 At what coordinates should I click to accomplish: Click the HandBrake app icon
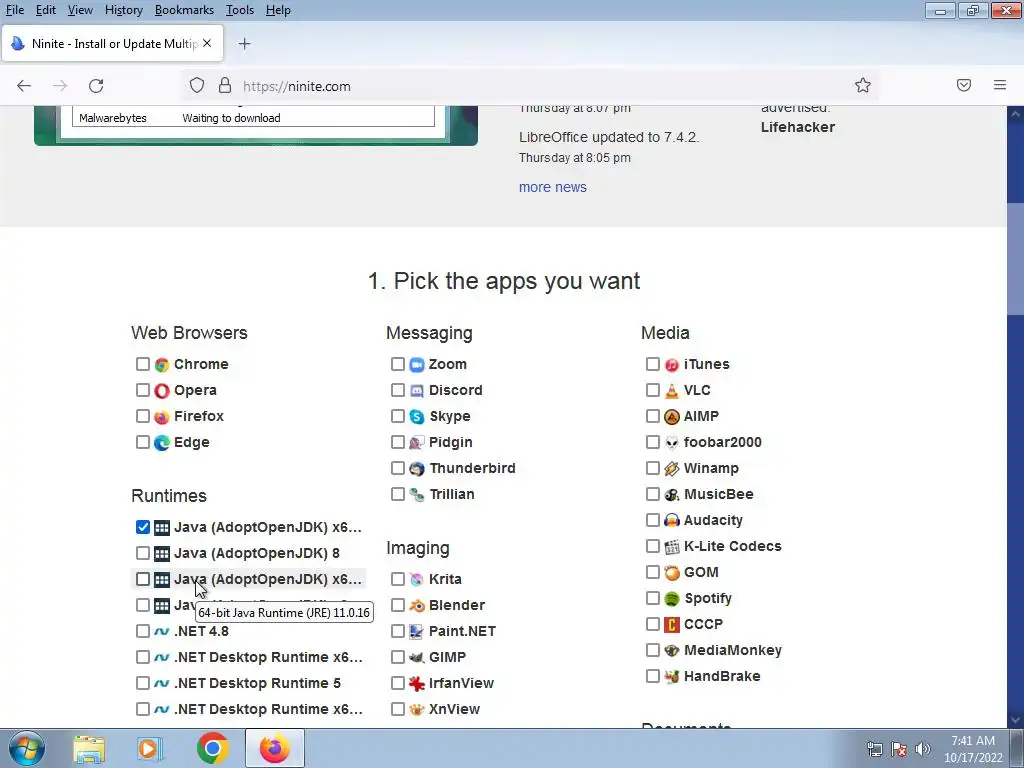point(671,677)
